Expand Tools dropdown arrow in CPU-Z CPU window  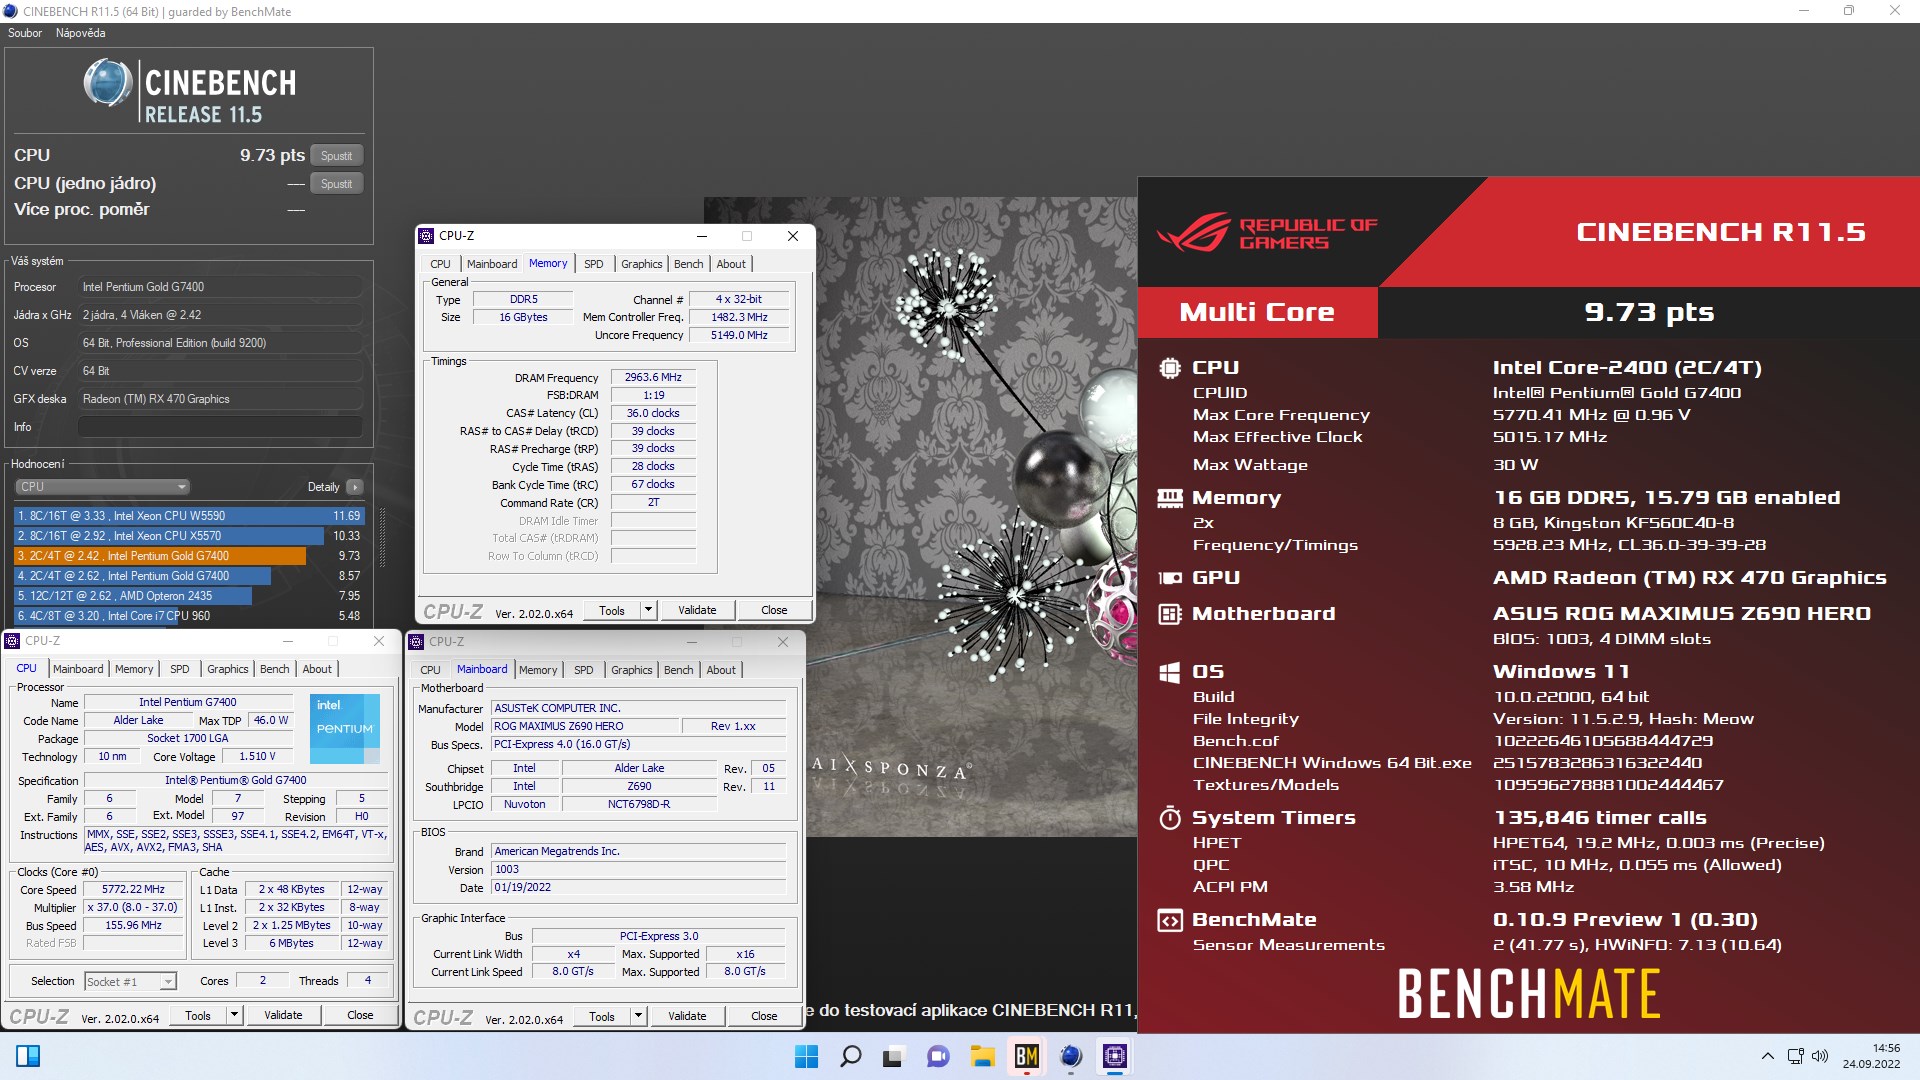[234, 1015]
